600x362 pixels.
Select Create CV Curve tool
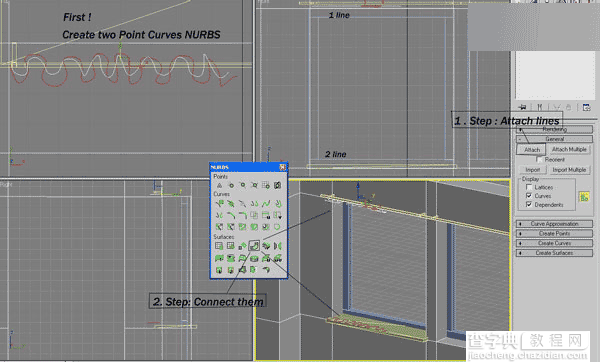[219, 204]
